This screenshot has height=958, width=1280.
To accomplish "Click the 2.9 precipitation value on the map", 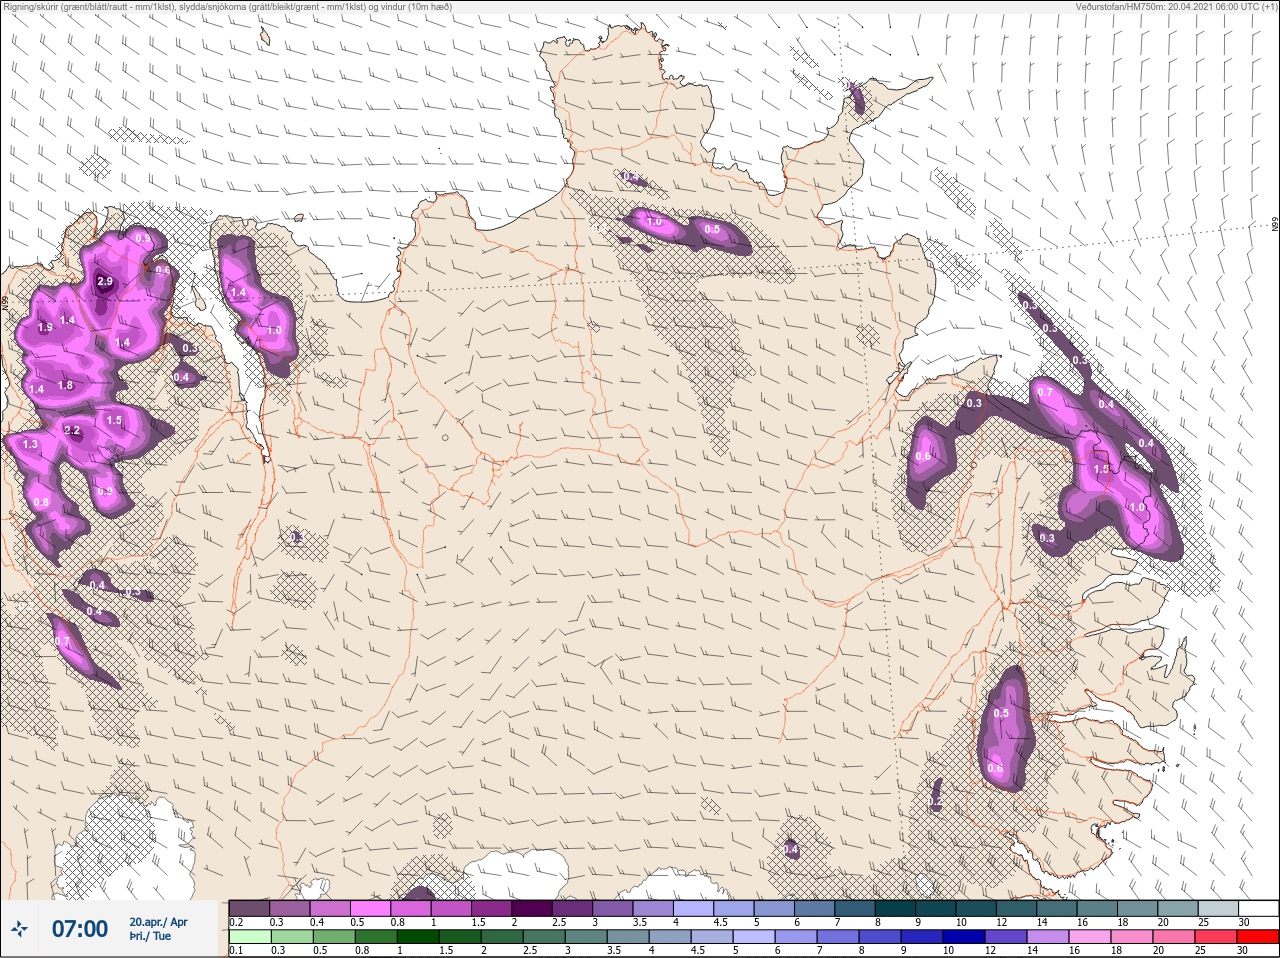I will [105, 282].
